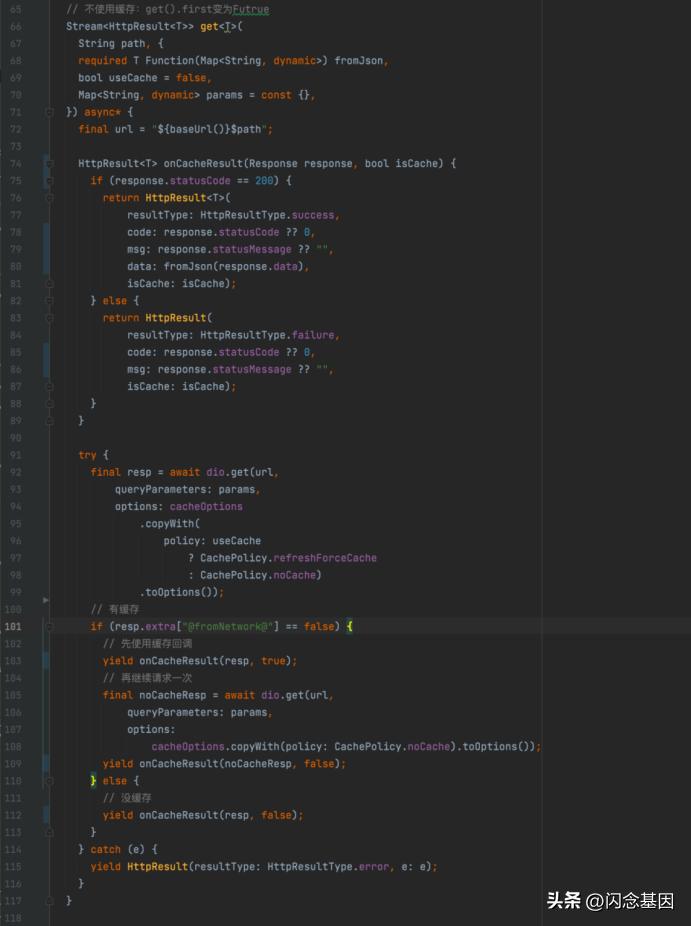Viewport: 691px width, 926px height.
Task: Click the 200 status code literal
Action: click(x=264, y=181)
